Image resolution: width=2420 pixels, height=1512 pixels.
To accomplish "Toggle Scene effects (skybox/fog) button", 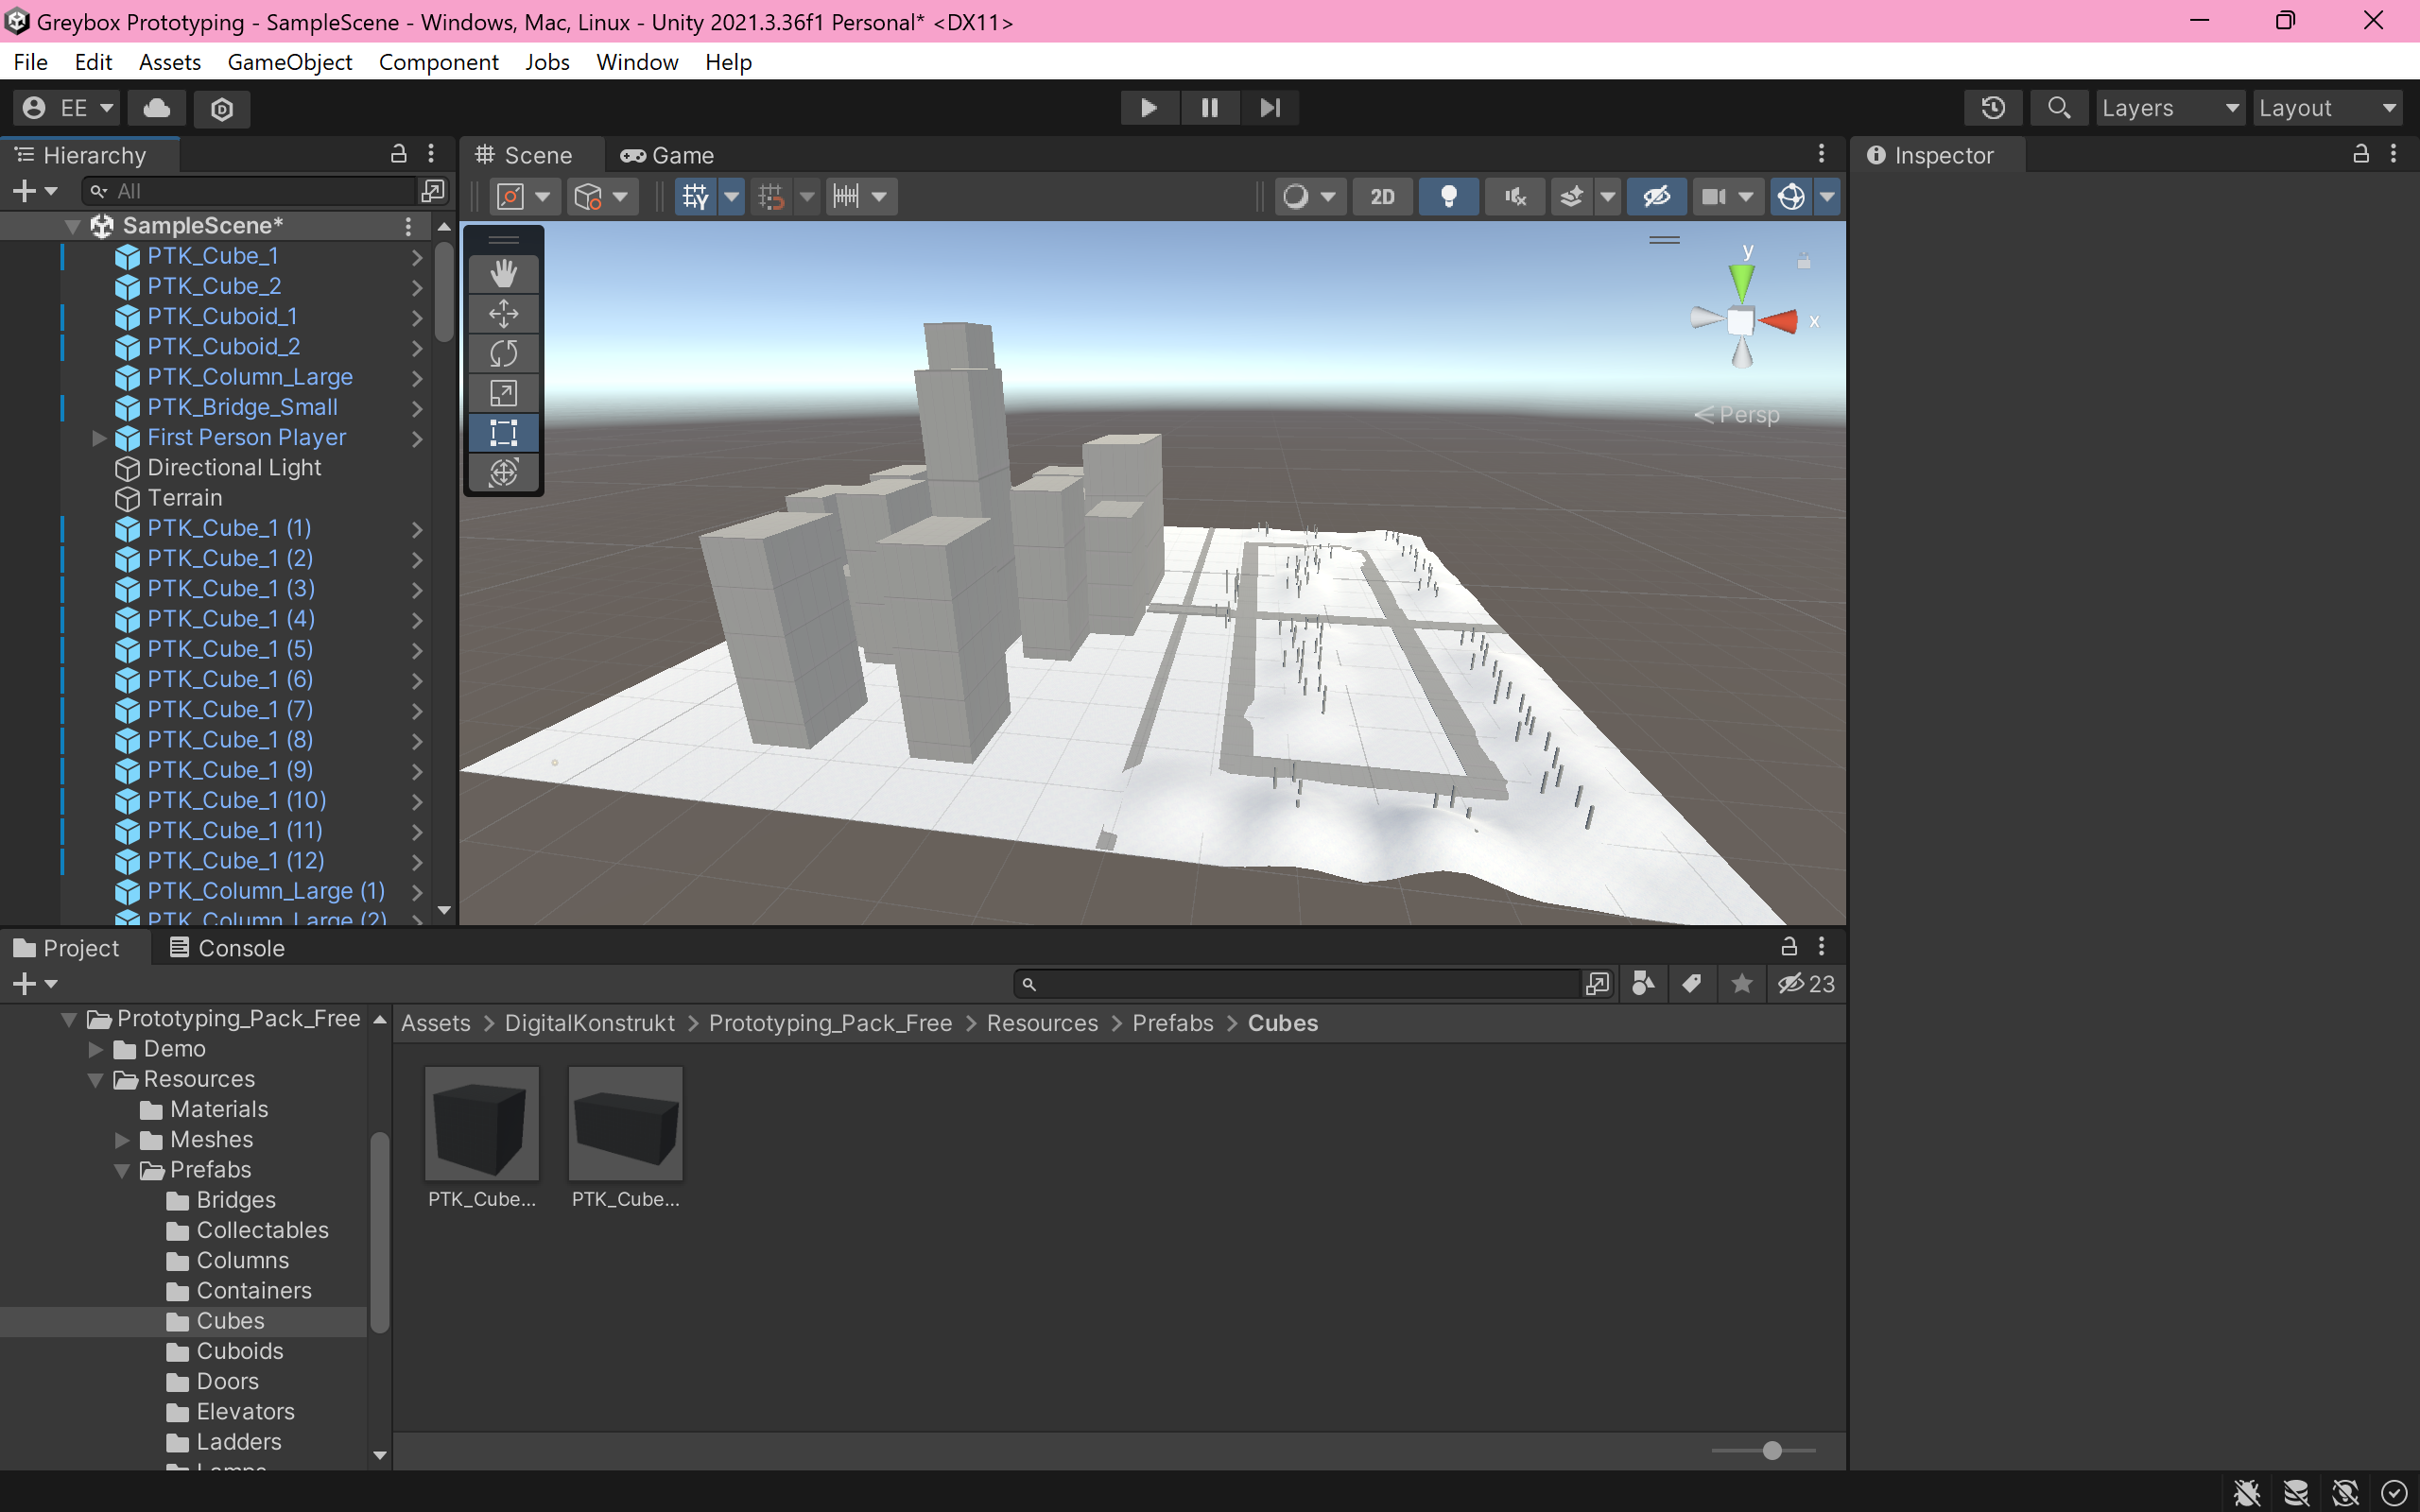I will coord(1571,196).
